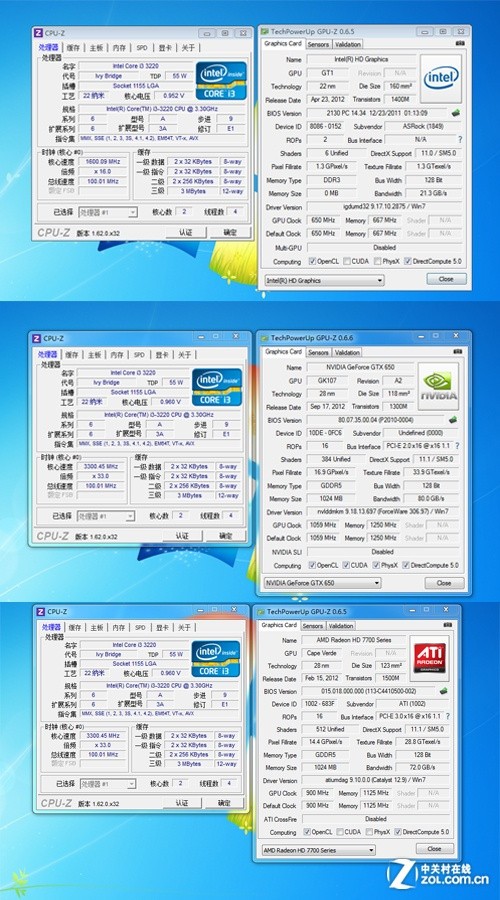This screenshot has width=500, height=900.
Task: Click Core i3 badge in CPU-Z showing 1600.09 MHz
Action: (x=221, y=80)
